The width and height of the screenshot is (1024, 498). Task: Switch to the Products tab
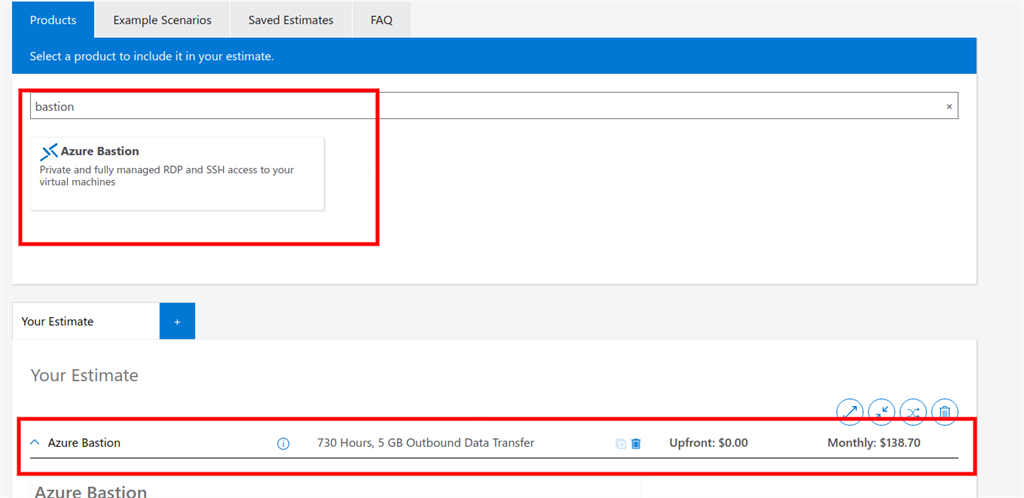(x=53, y=20)
